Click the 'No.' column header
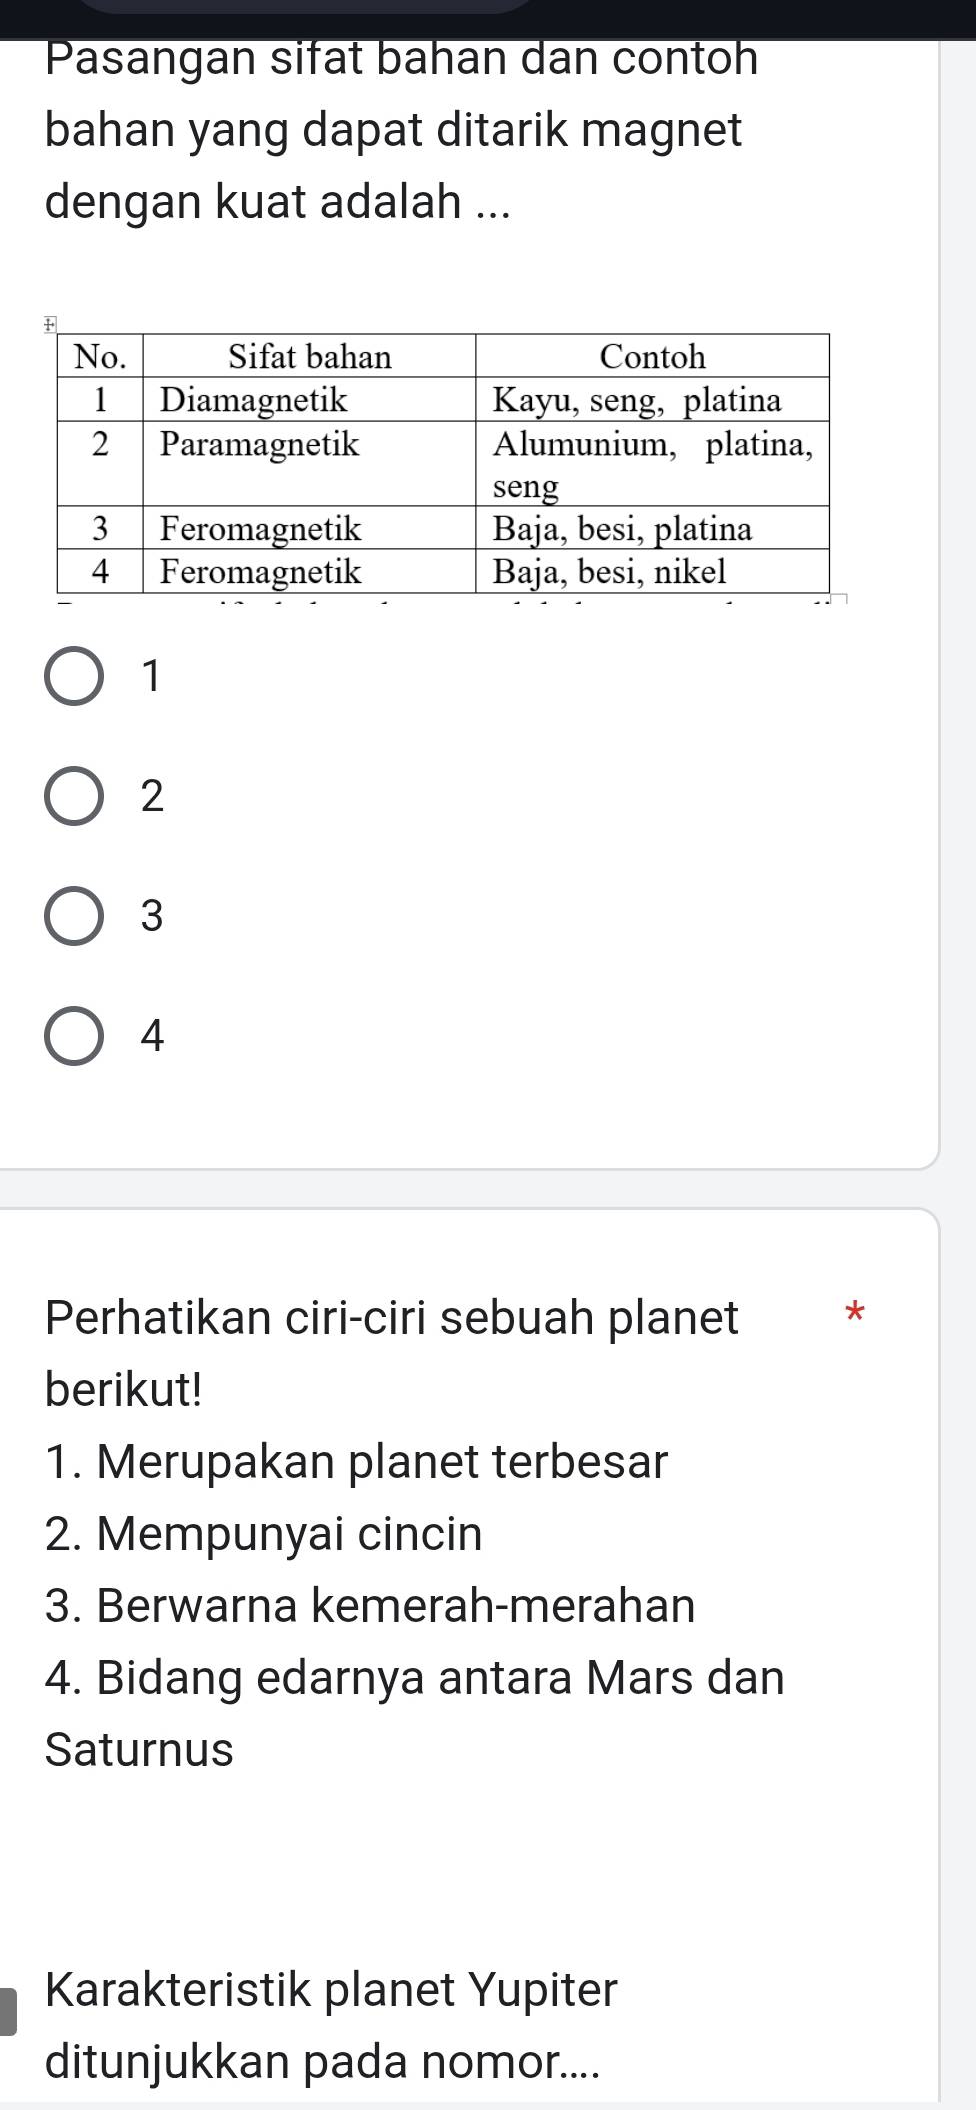Image resolution: width=976 pixels, height=2110 pixels. [x=101, y=356]
